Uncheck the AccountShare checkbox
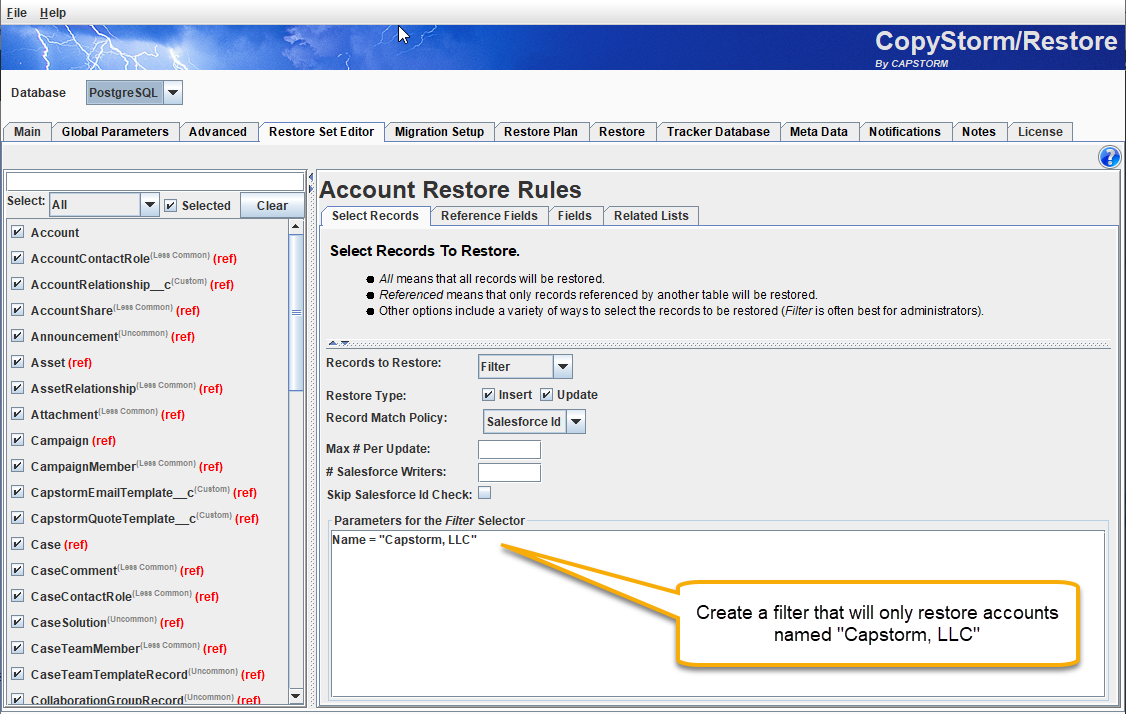Viewport: 1126px width, 714px height. pos(18,310)
